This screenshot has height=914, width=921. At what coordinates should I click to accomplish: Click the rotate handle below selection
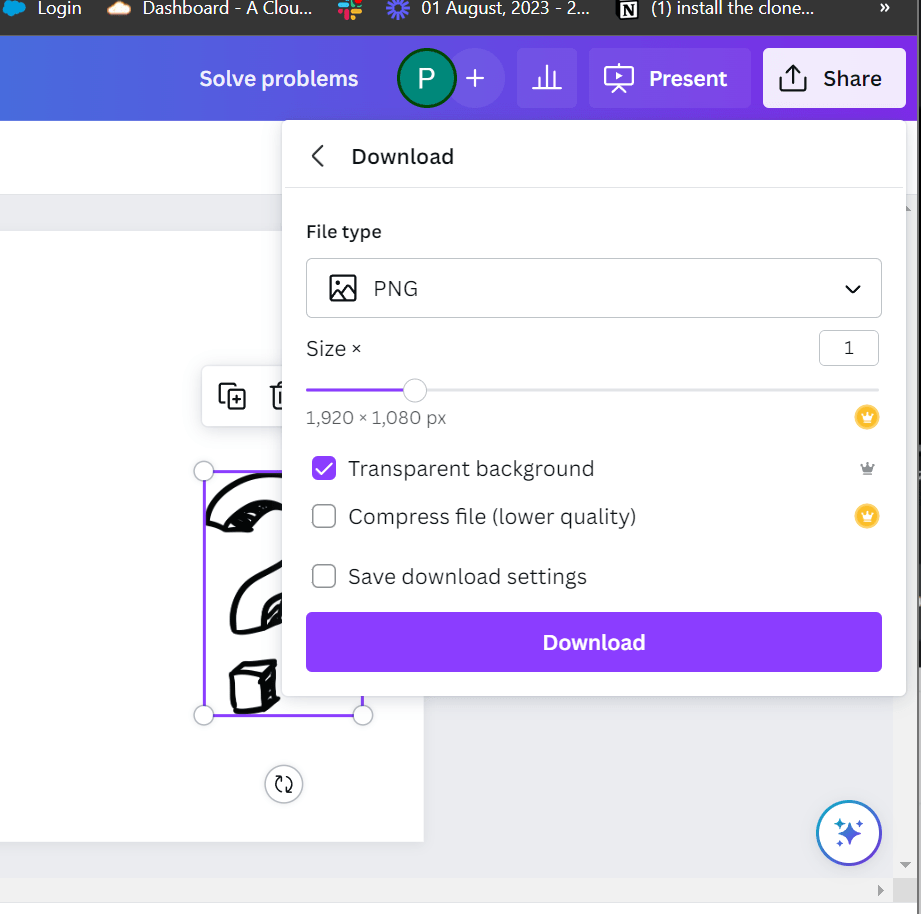284,784
